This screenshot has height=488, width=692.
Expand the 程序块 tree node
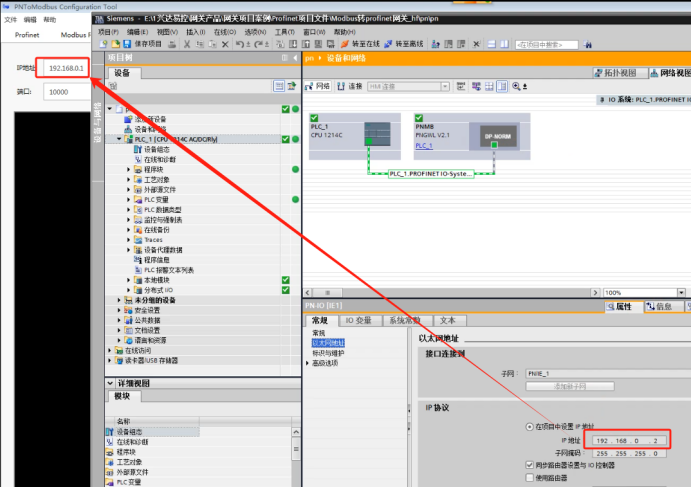click(x=129, y=169)
